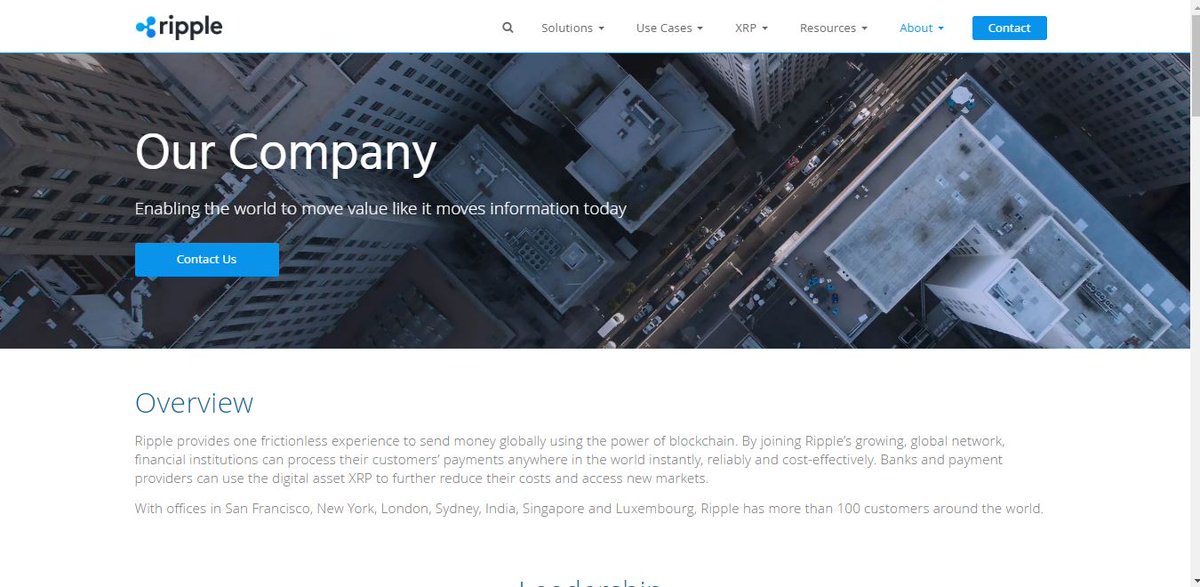Click the Overview section heading
The height and width of the screenshot is (587, 1200).
pos(194,403)
